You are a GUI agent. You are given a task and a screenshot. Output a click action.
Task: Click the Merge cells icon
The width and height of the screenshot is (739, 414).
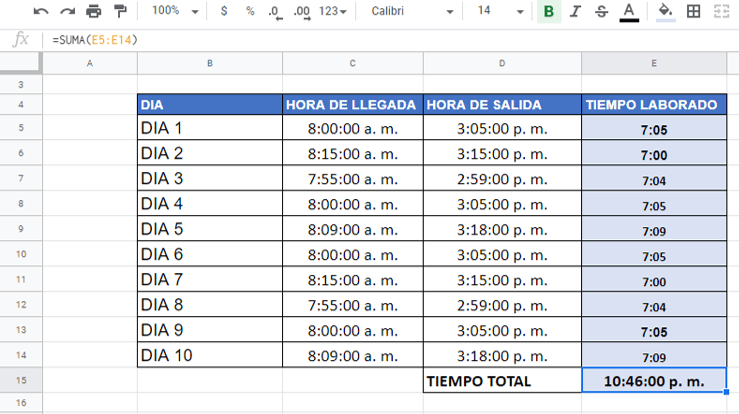point(721,11)
